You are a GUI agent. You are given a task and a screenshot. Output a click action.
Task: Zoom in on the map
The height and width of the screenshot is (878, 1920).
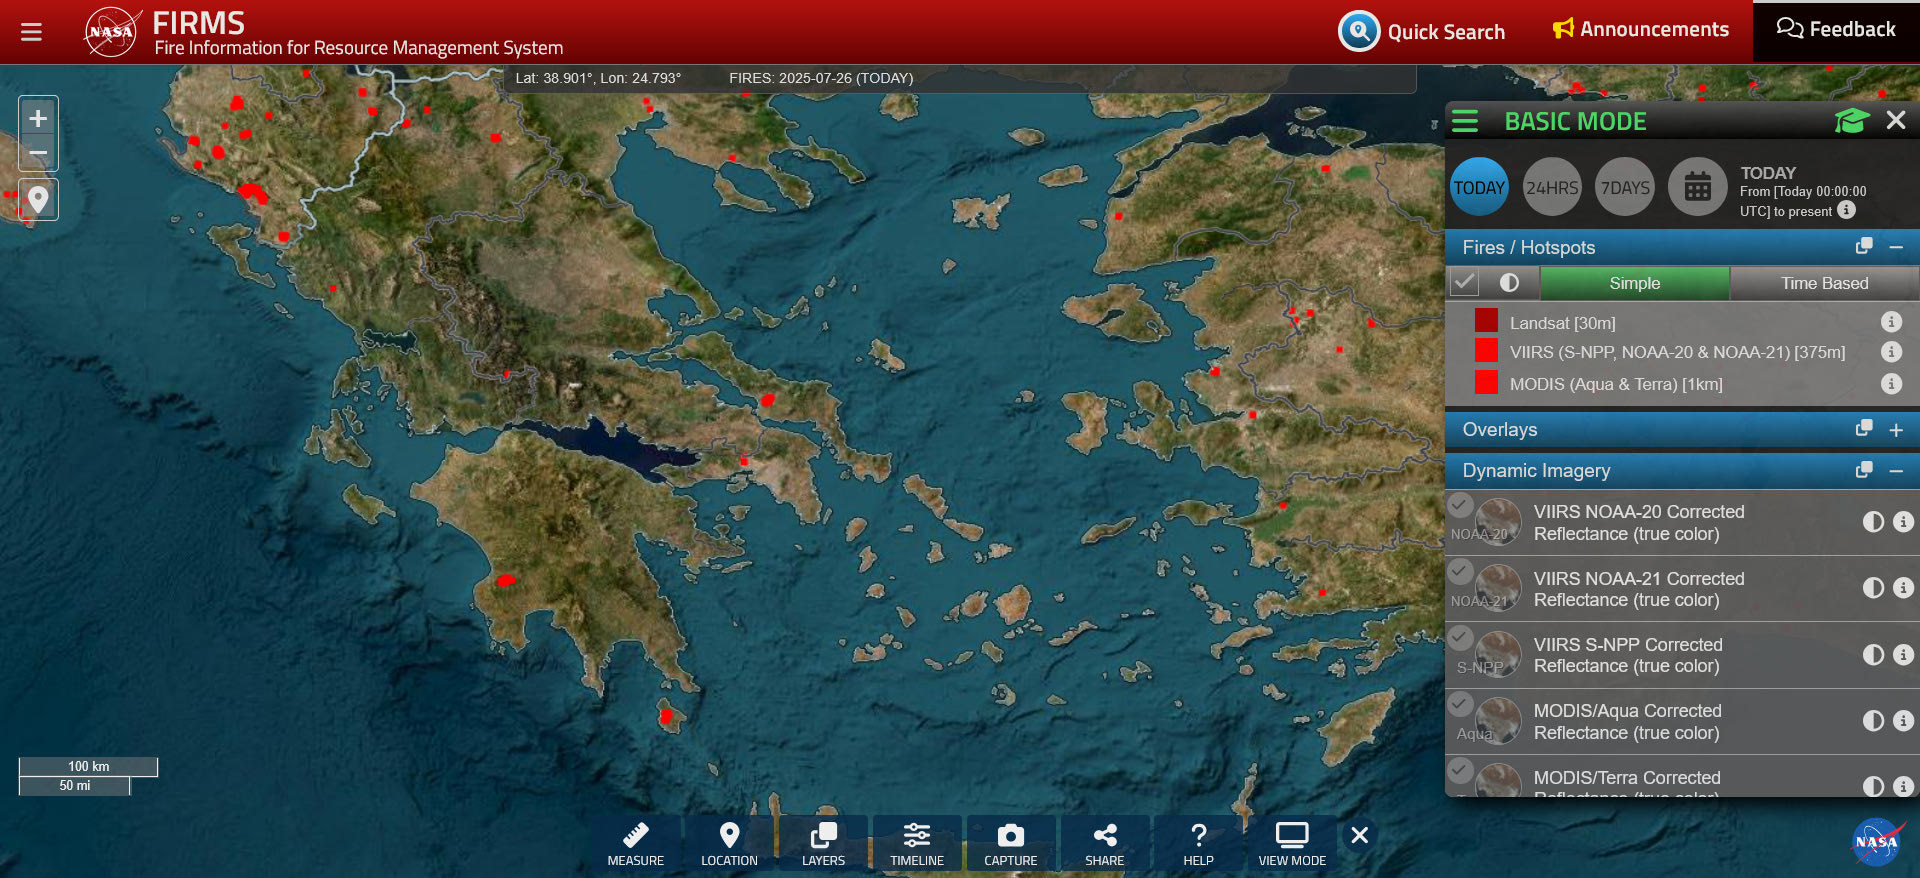tap(38, 119)
